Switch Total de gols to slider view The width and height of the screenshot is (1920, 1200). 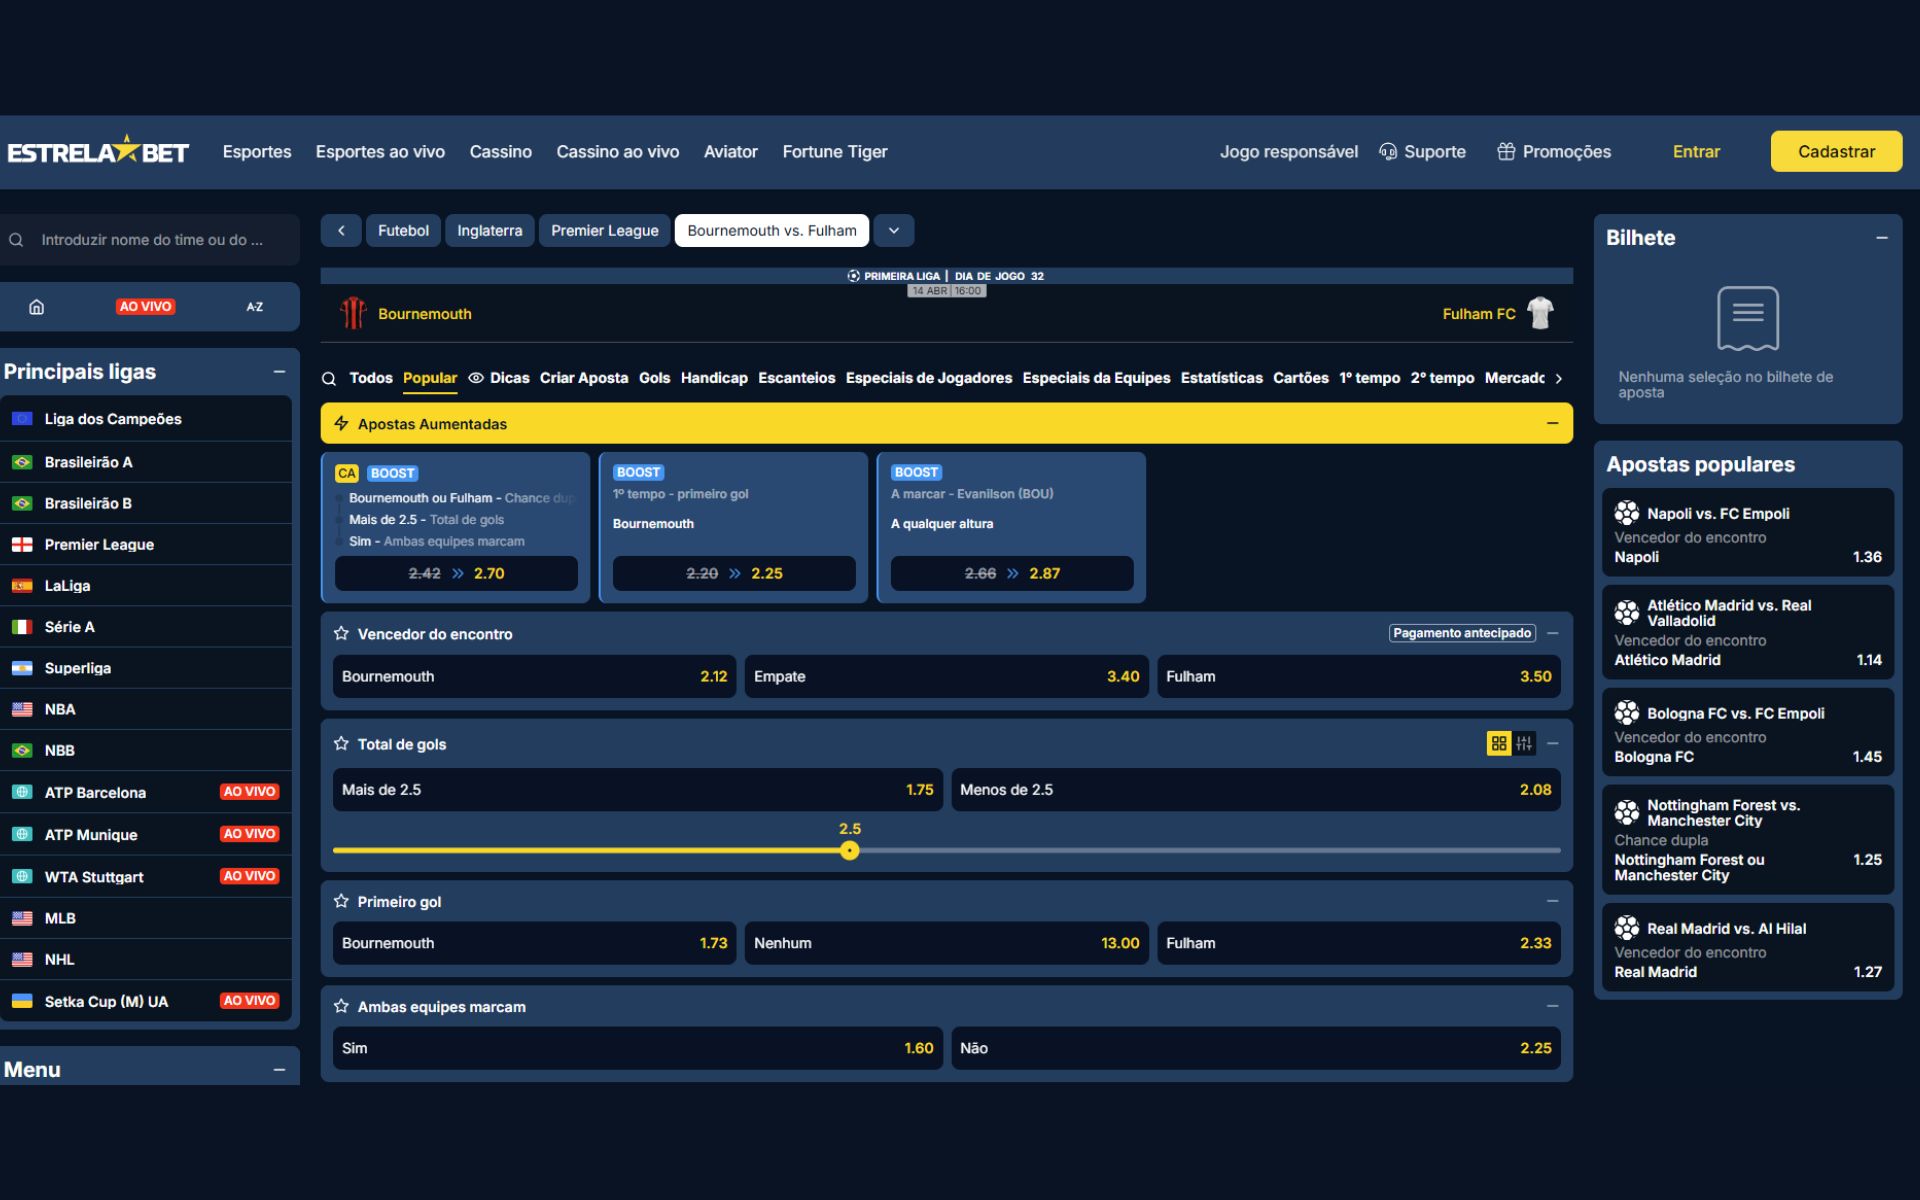coord(1523,743)
